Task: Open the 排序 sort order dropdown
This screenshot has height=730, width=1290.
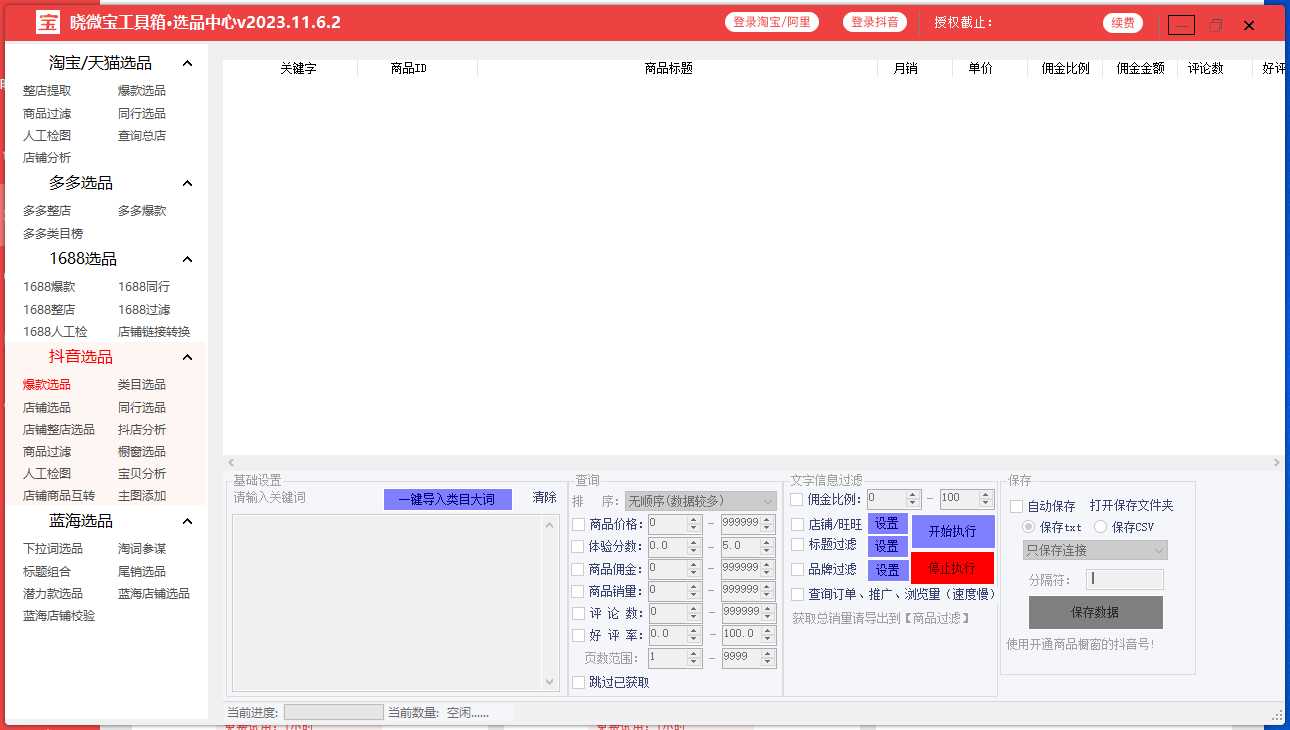Action: [x=701, y=501]
